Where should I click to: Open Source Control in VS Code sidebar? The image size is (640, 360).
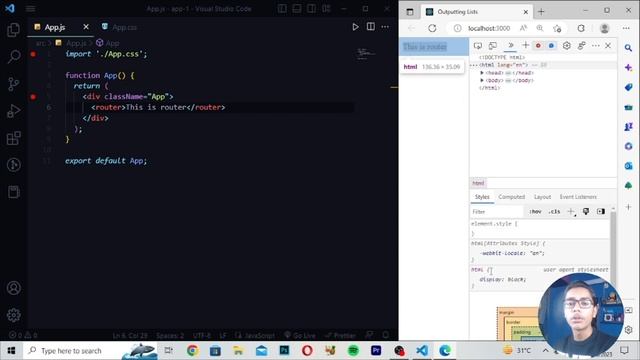13,84
